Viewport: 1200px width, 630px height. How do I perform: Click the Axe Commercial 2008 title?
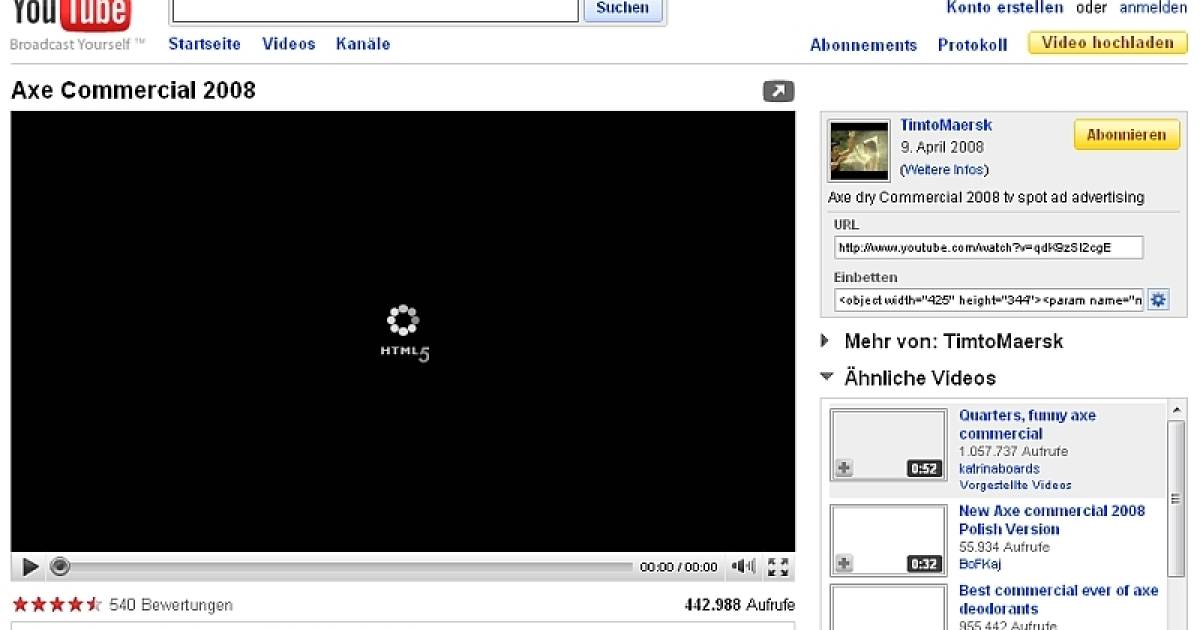click(x=133, y=90)
